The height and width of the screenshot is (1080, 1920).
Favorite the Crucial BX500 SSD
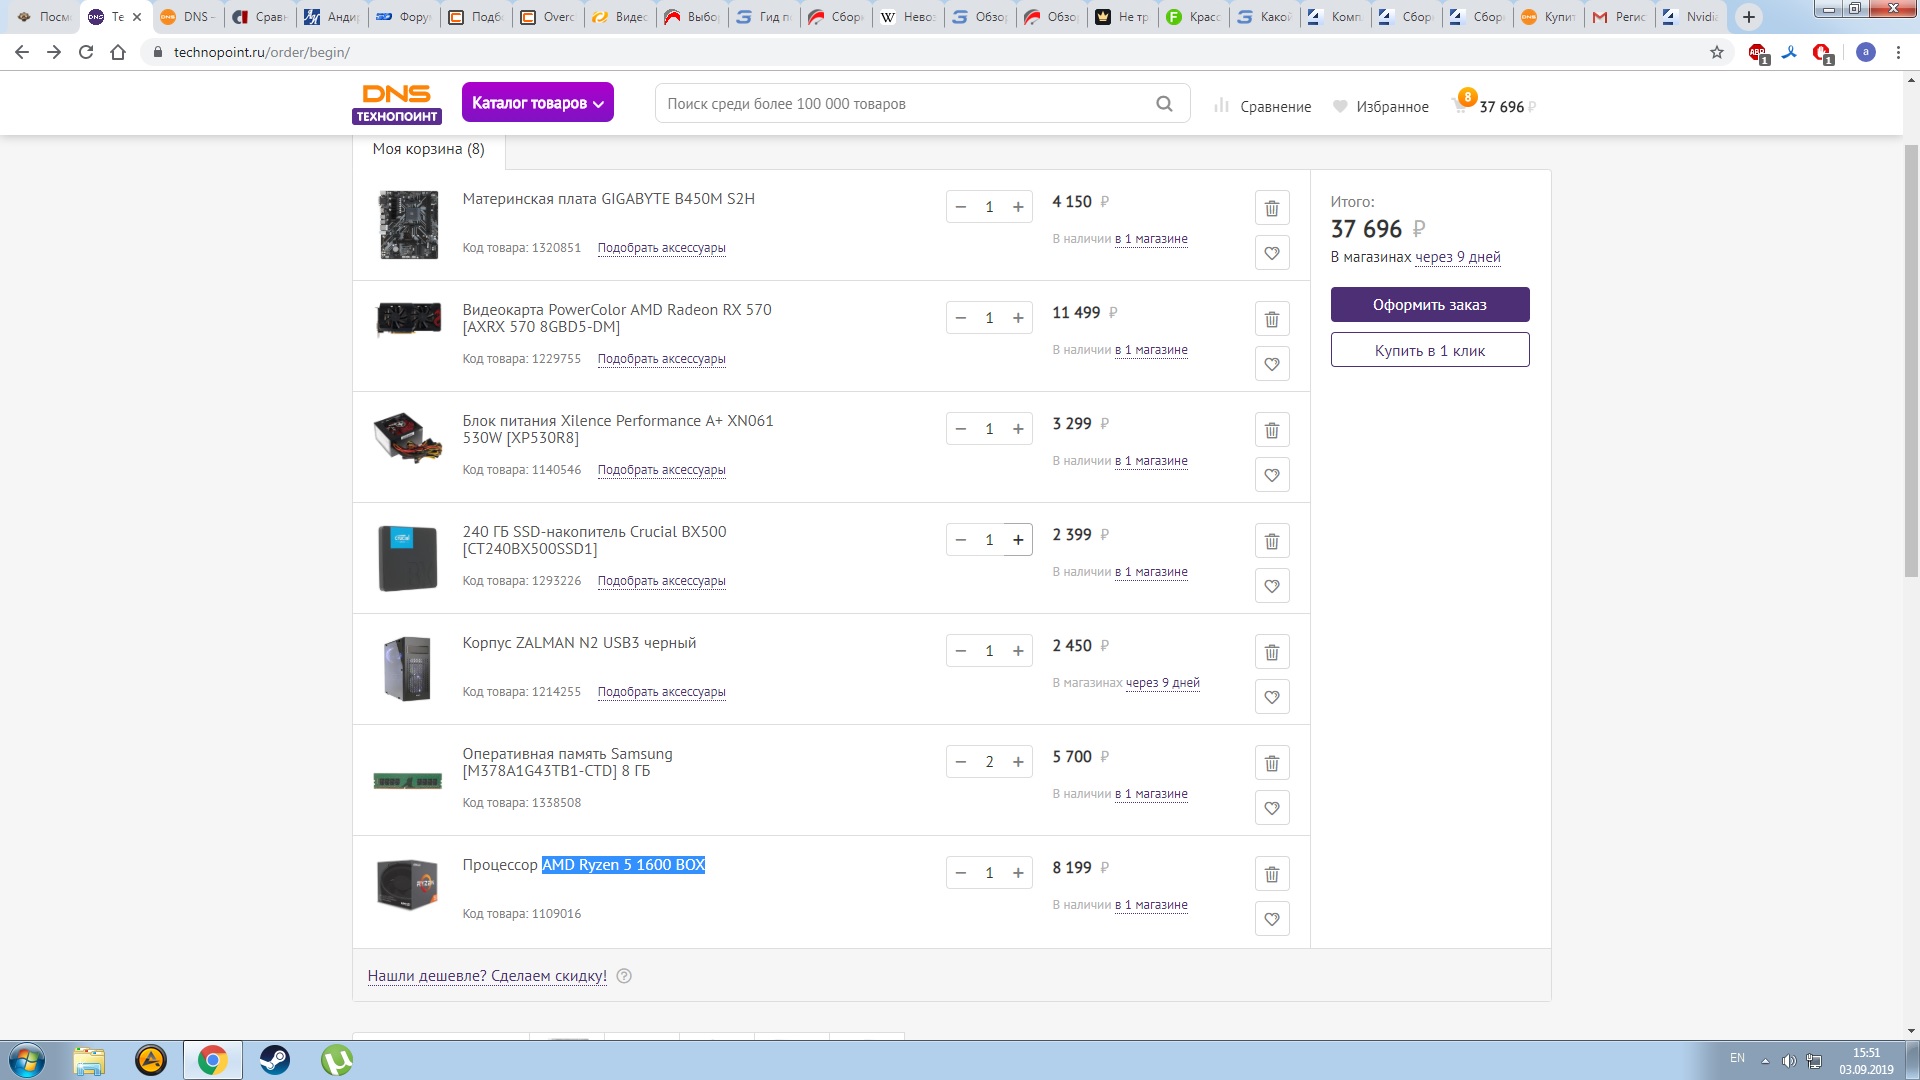(1271, 586)
